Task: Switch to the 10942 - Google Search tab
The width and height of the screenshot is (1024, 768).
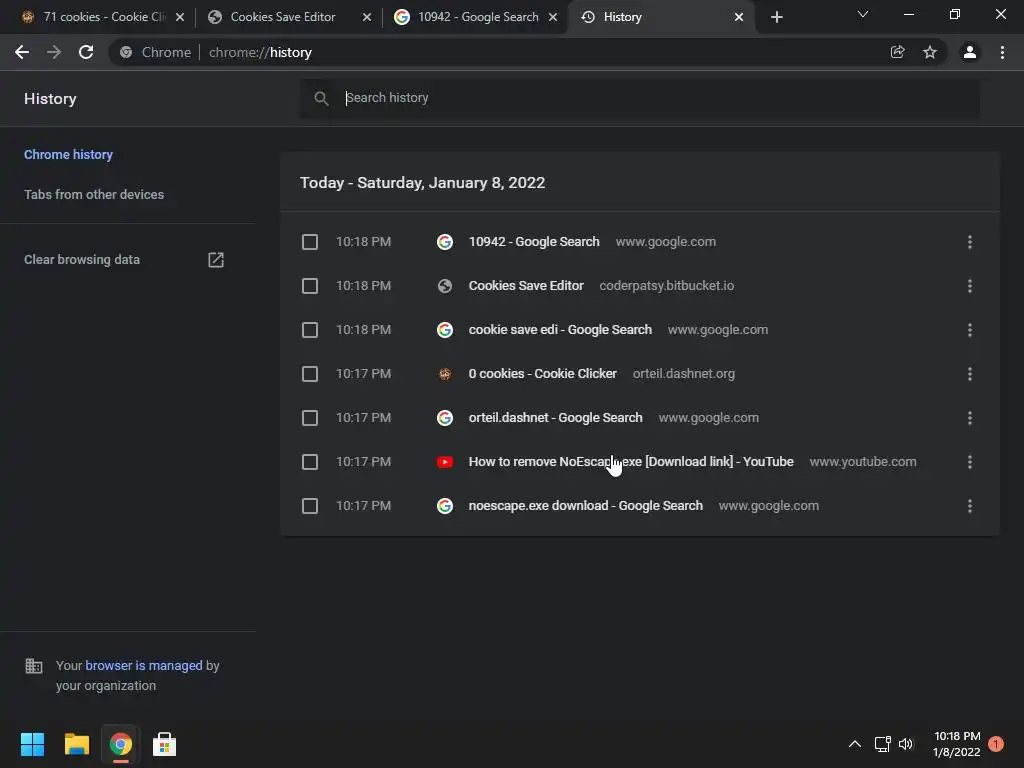Action: [478, 17]
